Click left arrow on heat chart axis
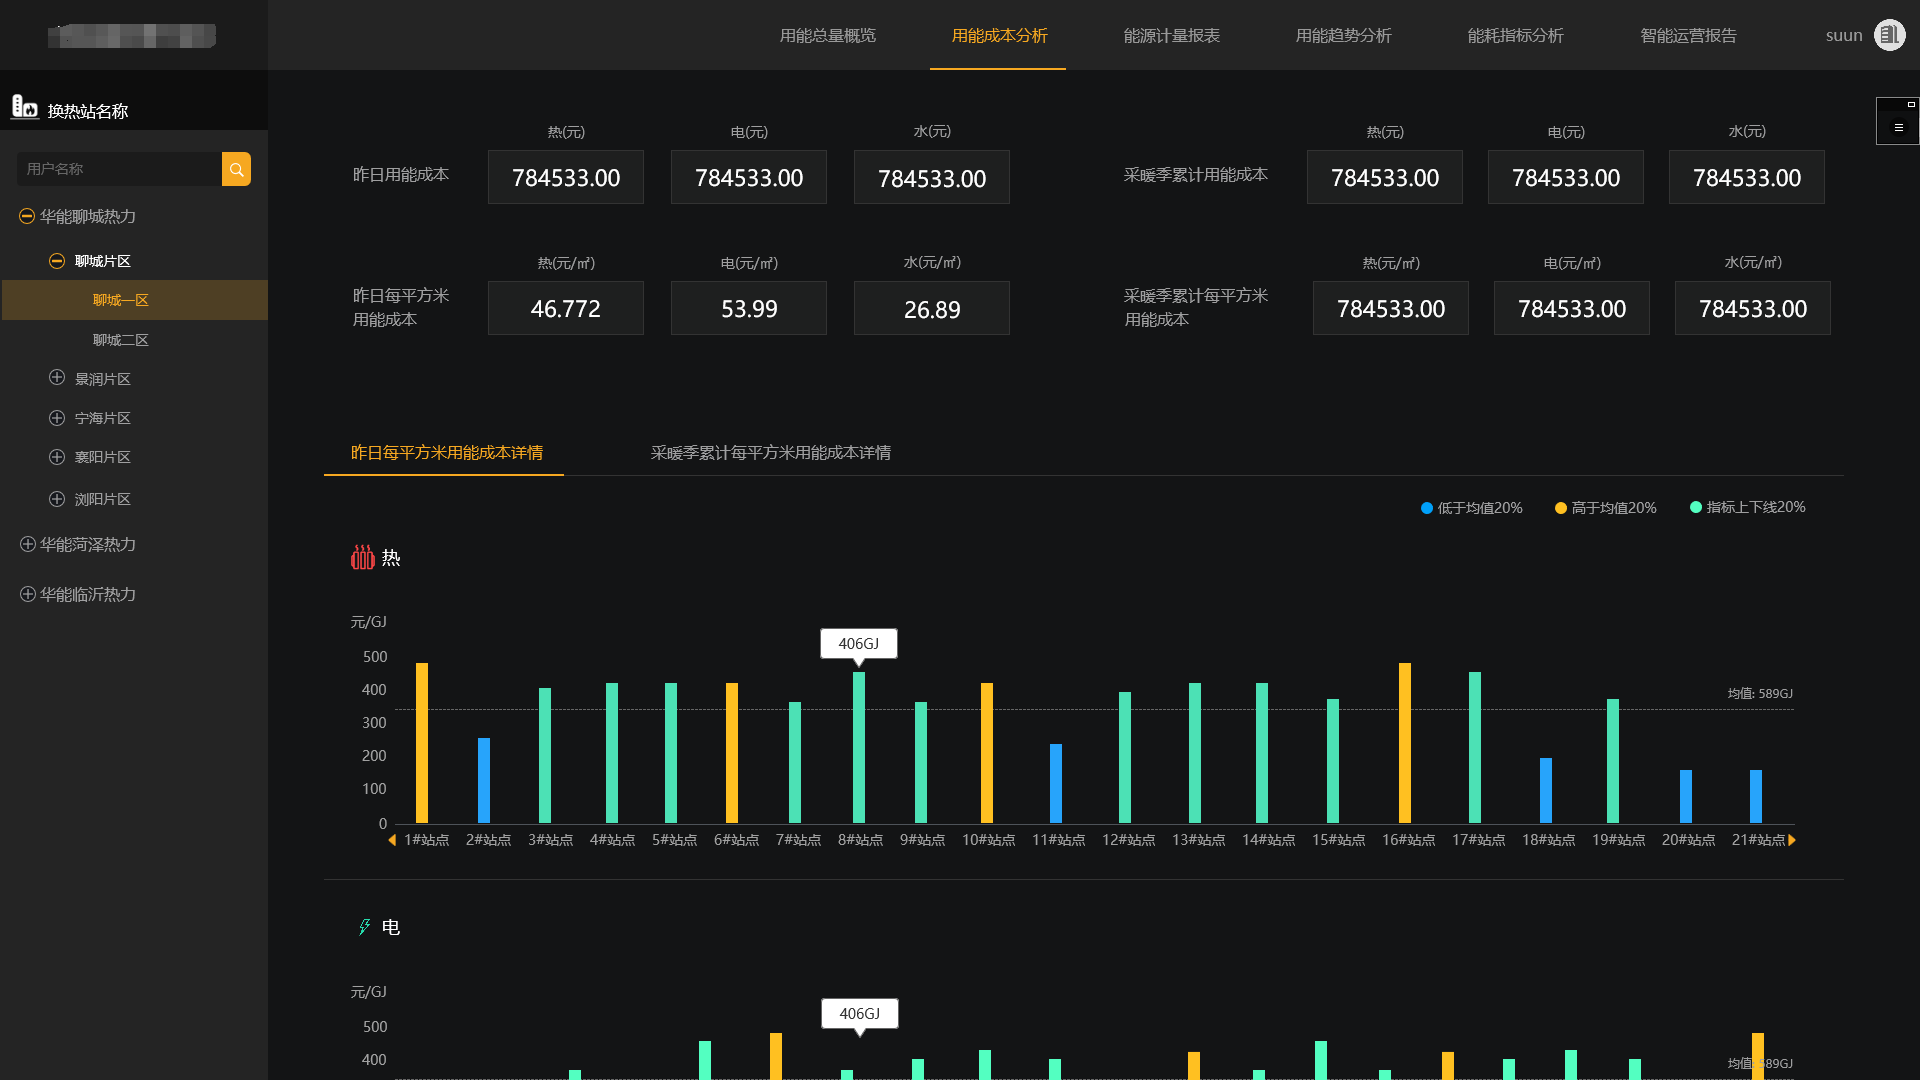 tap(392, 840)
